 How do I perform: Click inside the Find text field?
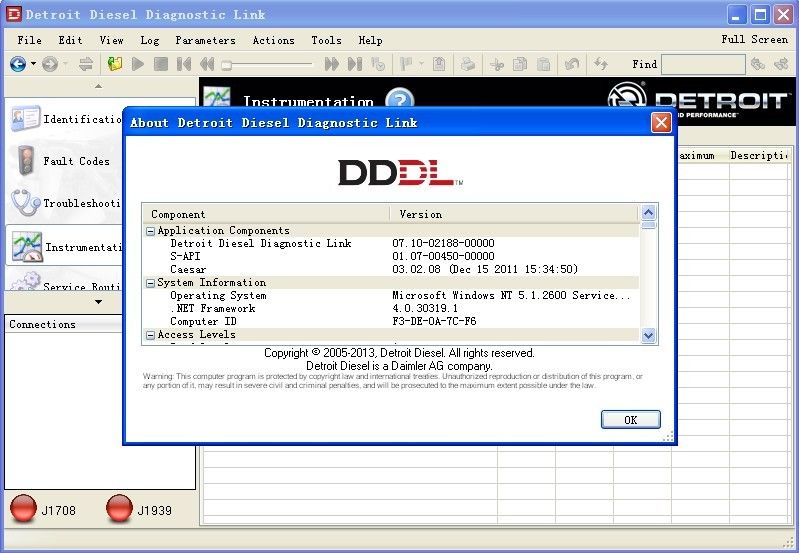pyautogui.click(x=703, y=64)
